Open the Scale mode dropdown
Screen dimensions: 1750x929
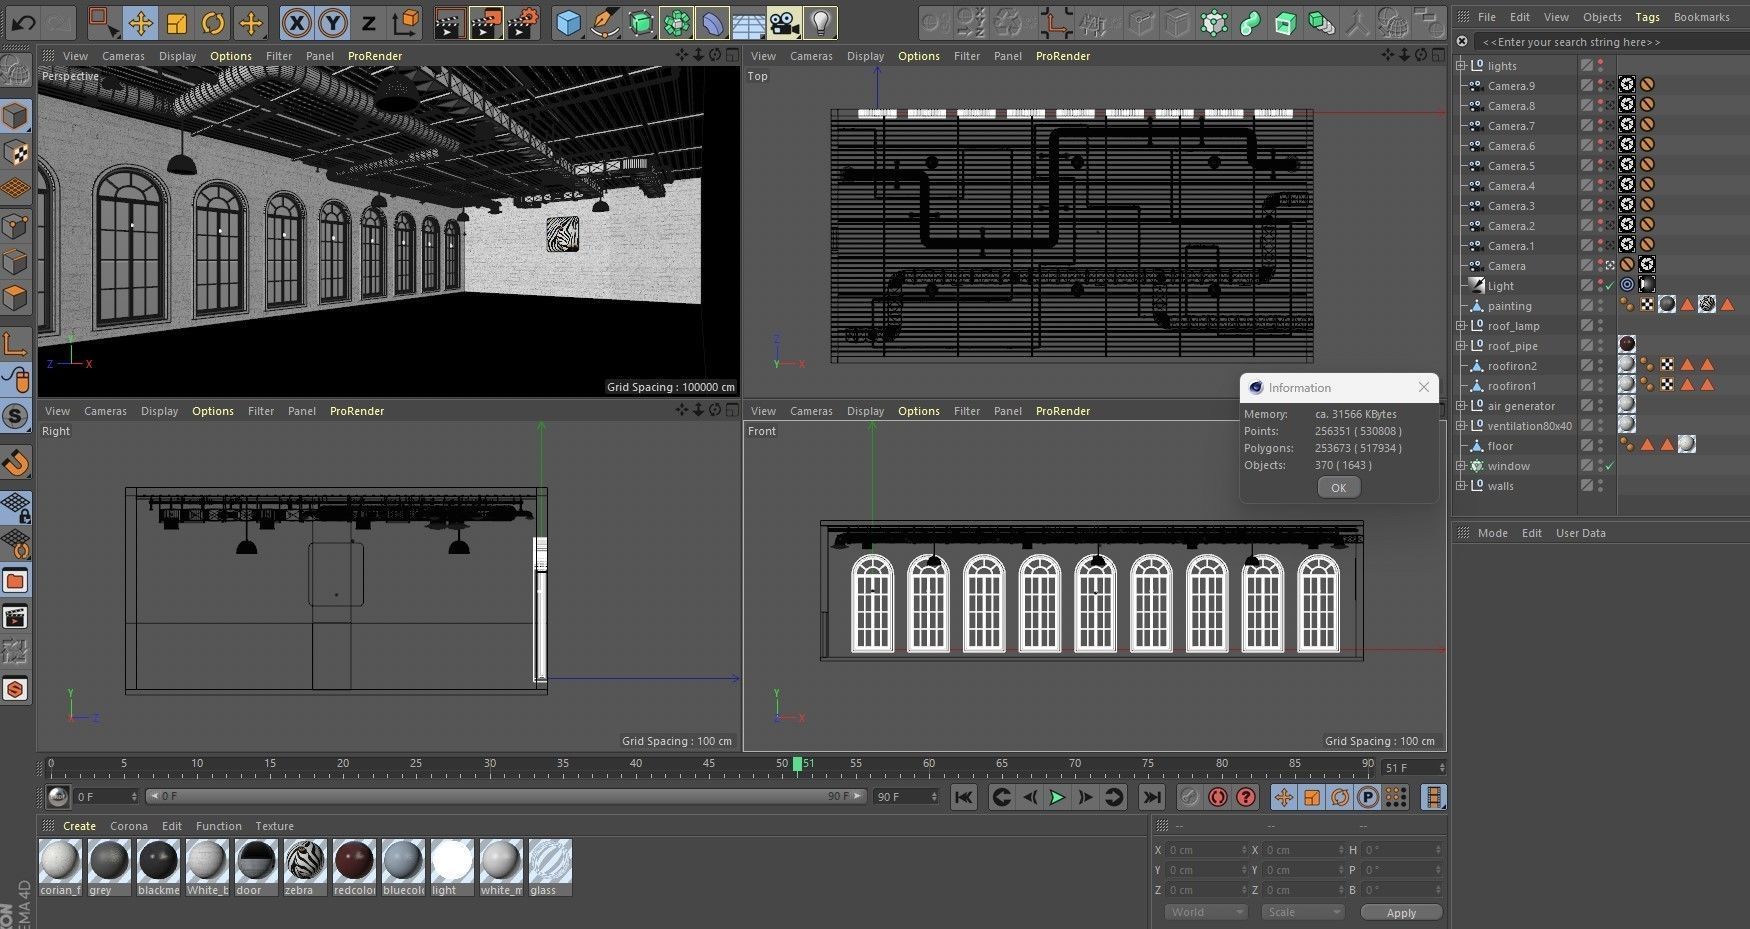coord(1302,912)
